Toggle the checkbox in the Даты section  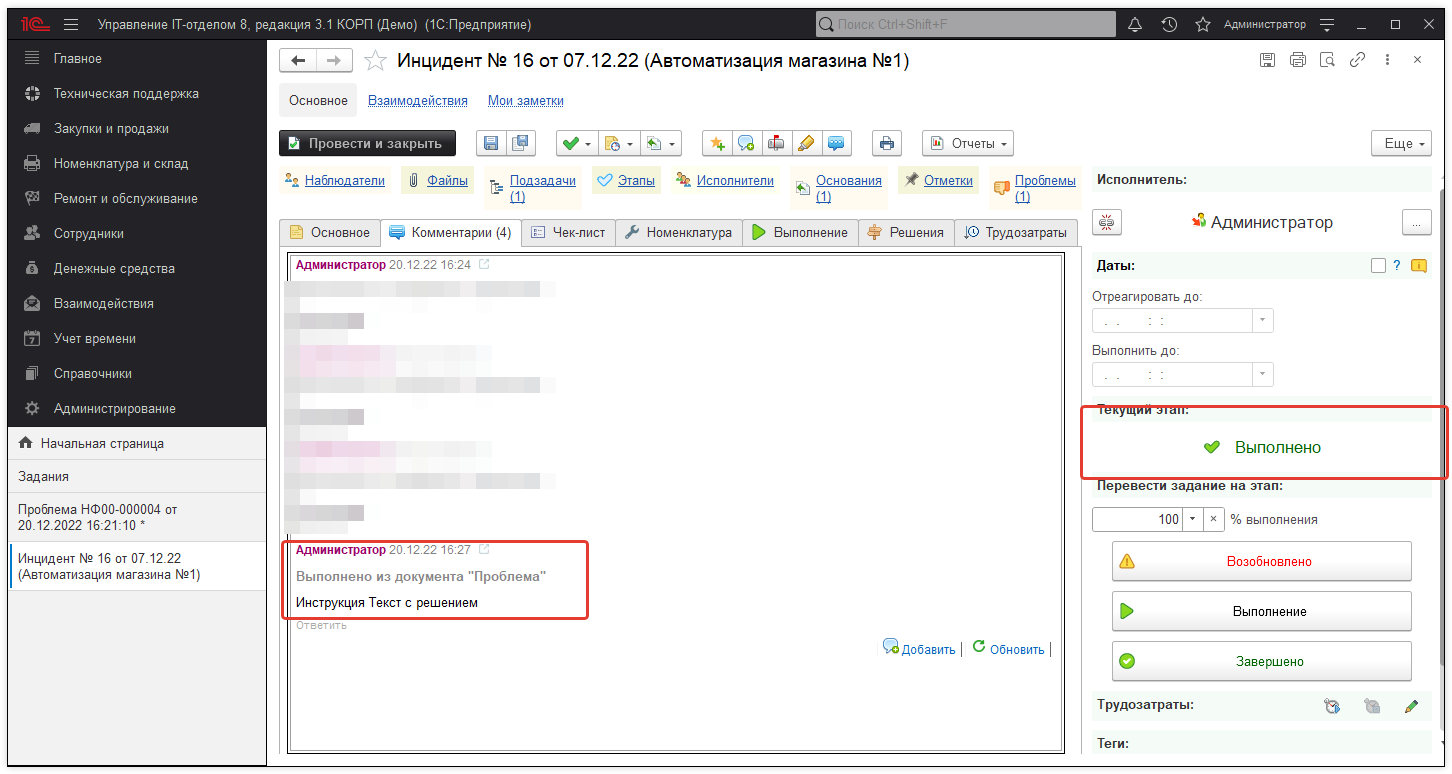coord(1378,266)
